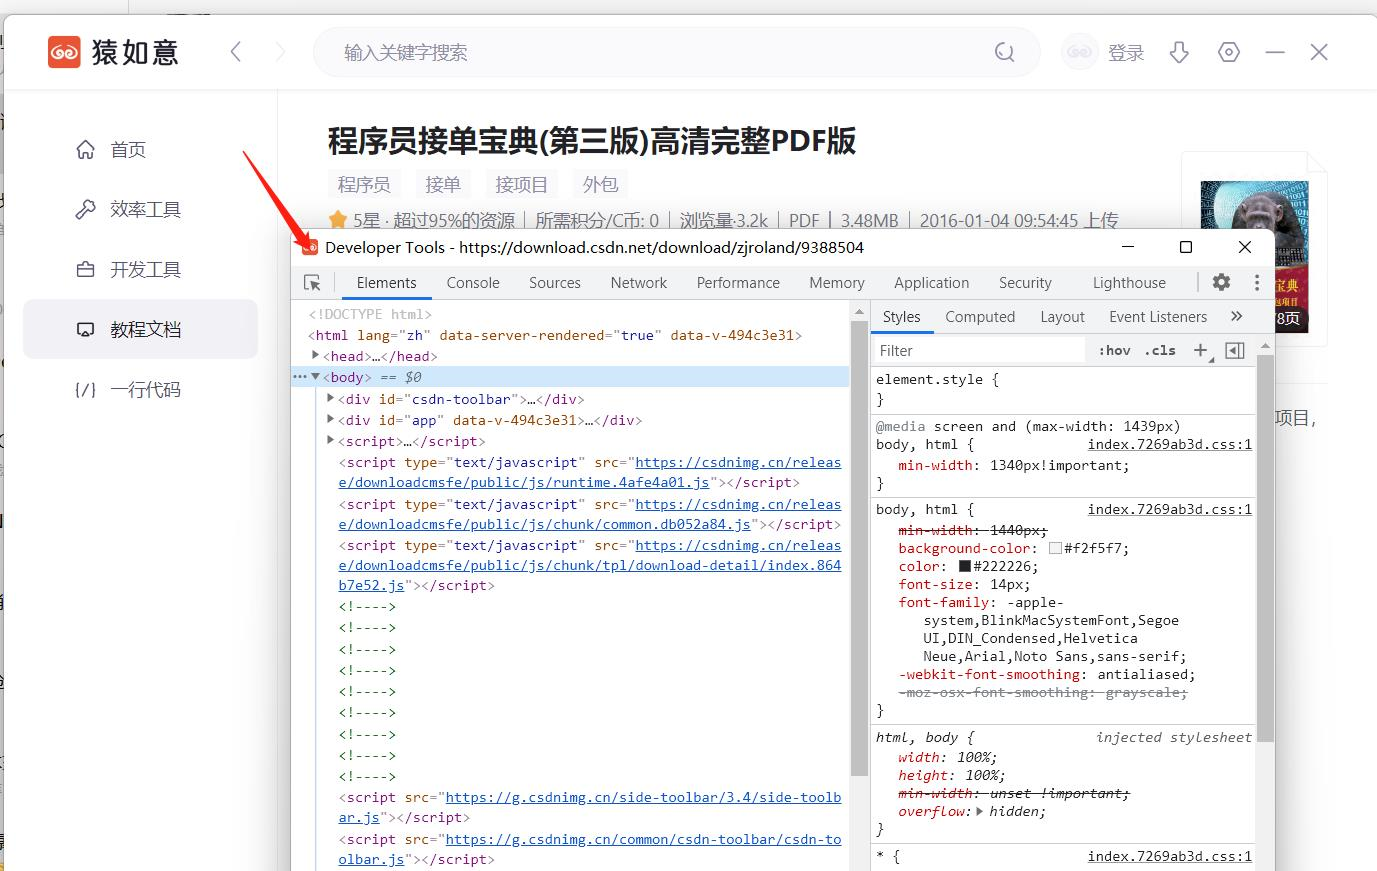This screenshot has height=871, width=1377.
Task: Add new style rule plus icon
Action: [x=1200, y=350]
